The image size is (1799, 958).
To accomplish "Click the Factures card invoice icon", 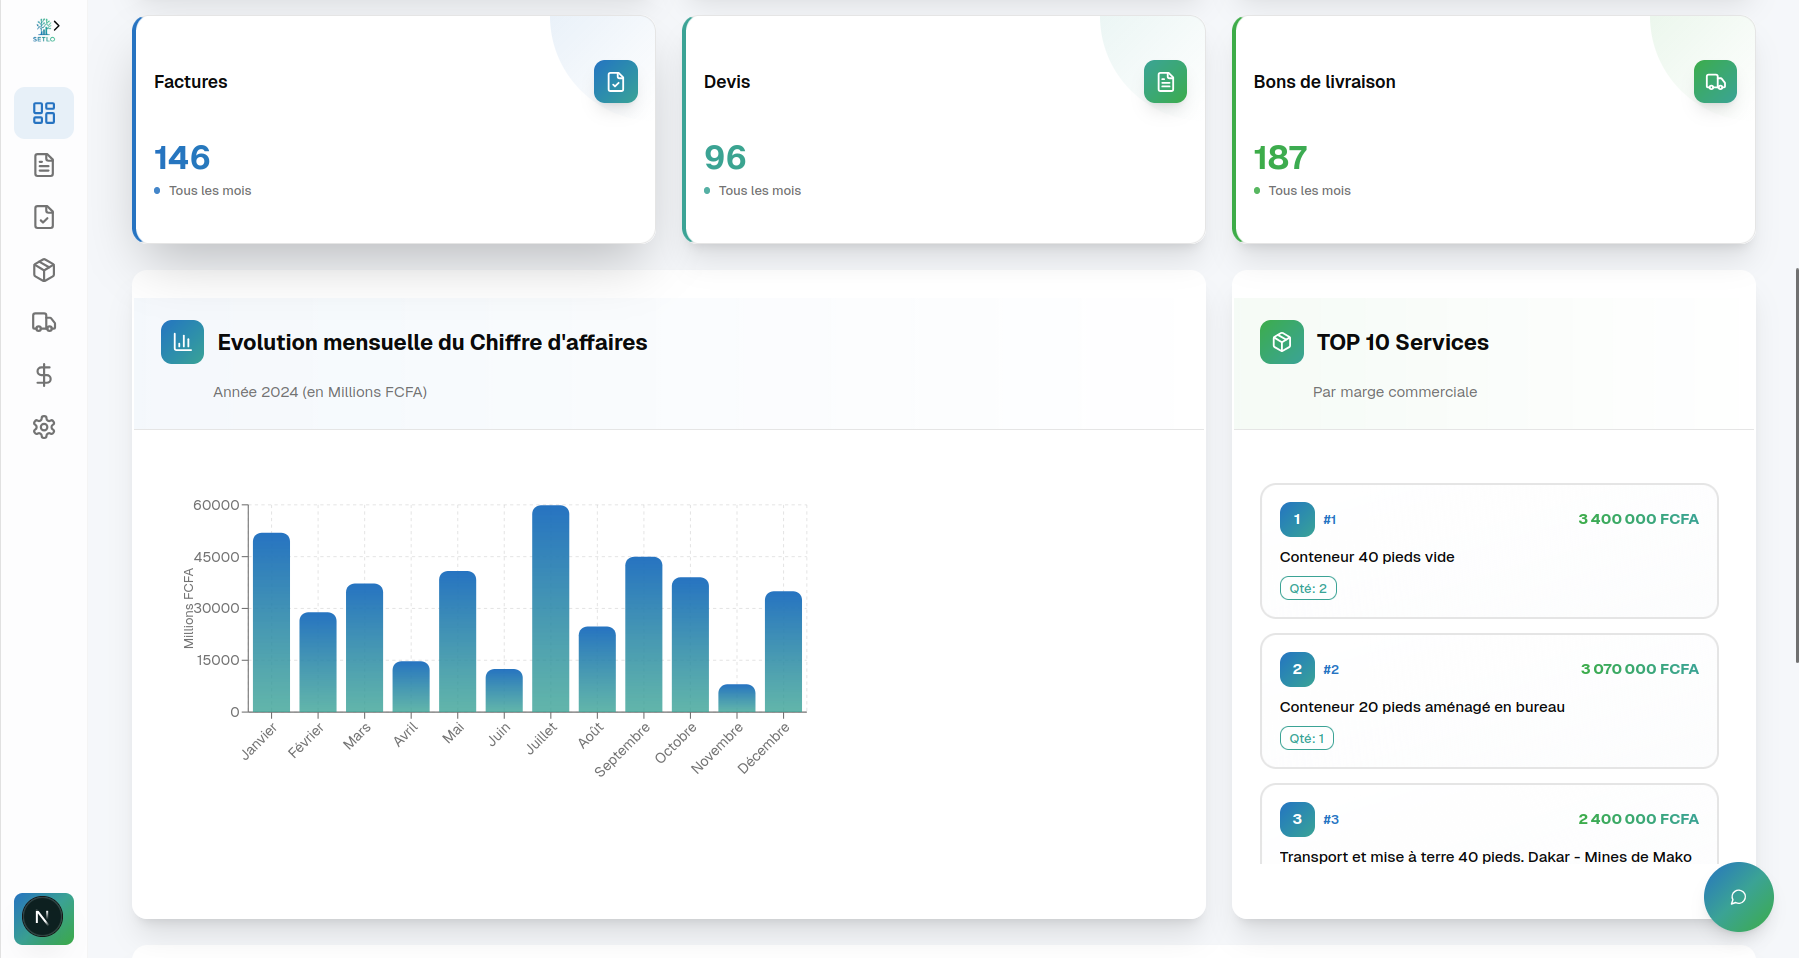I will pyautogui.click(x=615, y=82).
